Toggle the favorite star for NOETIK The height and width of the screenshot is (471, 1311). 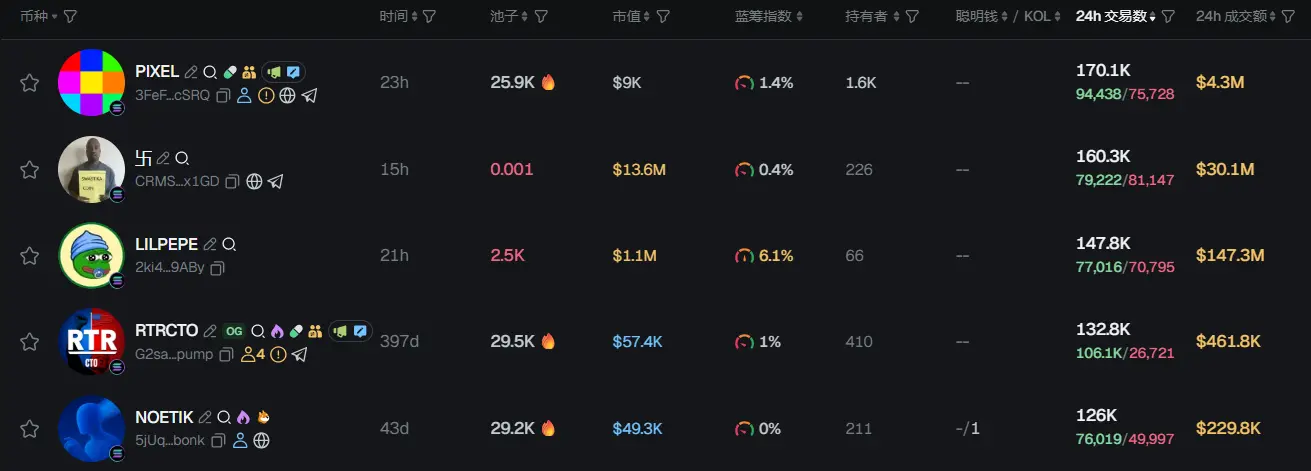pyautogui.click(x=30, y=429)
